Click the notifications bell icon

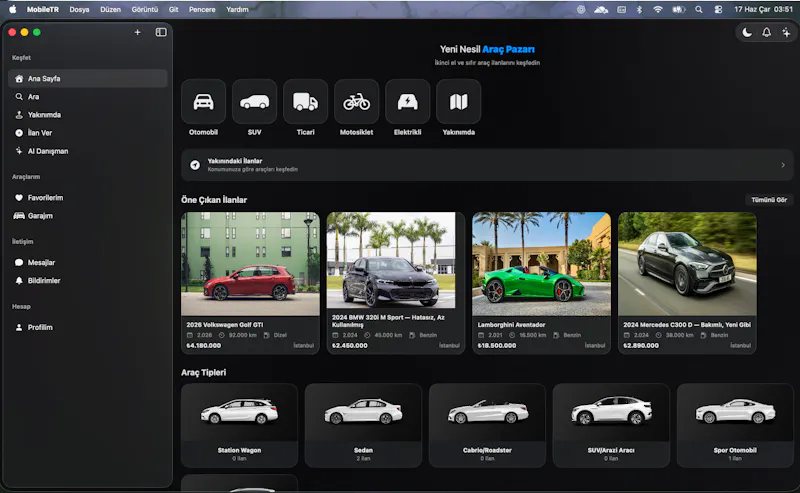coord(766,33)
